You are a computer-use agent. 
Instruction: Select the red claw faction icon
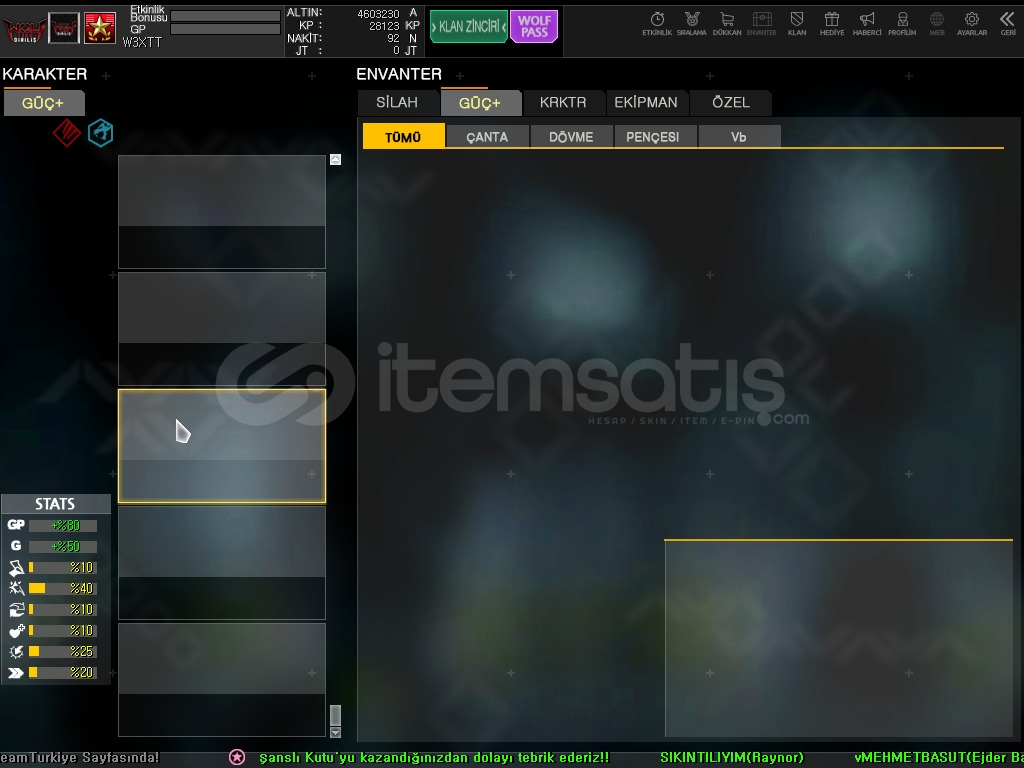[66, 133]
